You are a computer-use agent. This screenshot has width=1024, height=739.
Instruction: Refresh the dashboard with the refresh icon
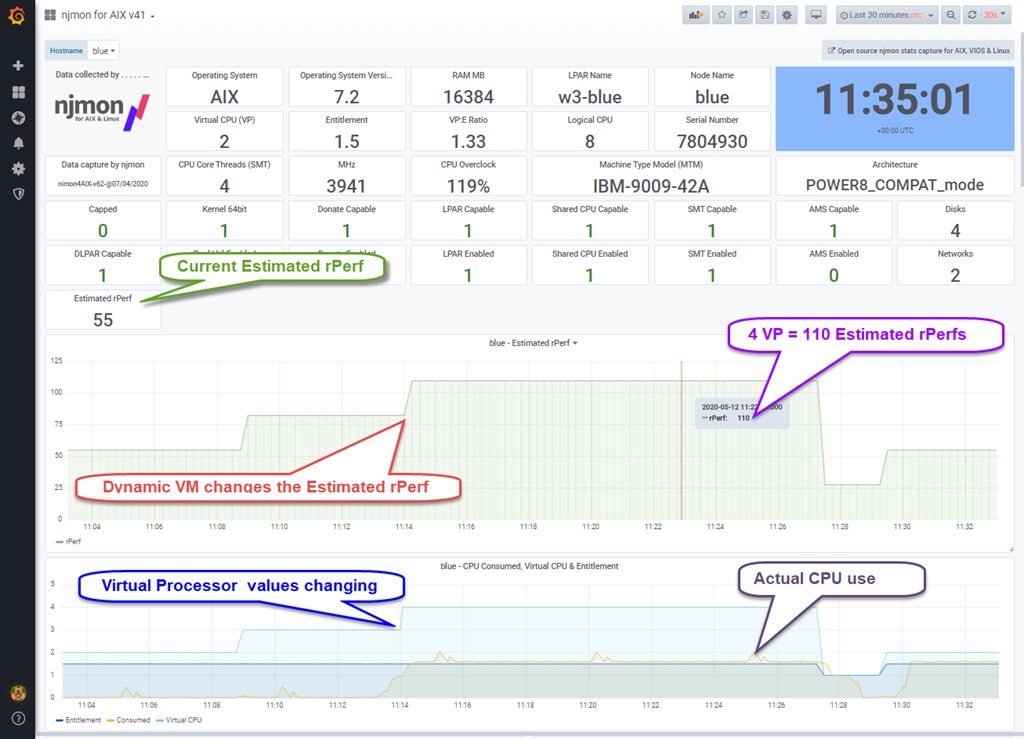click(972, 15)
